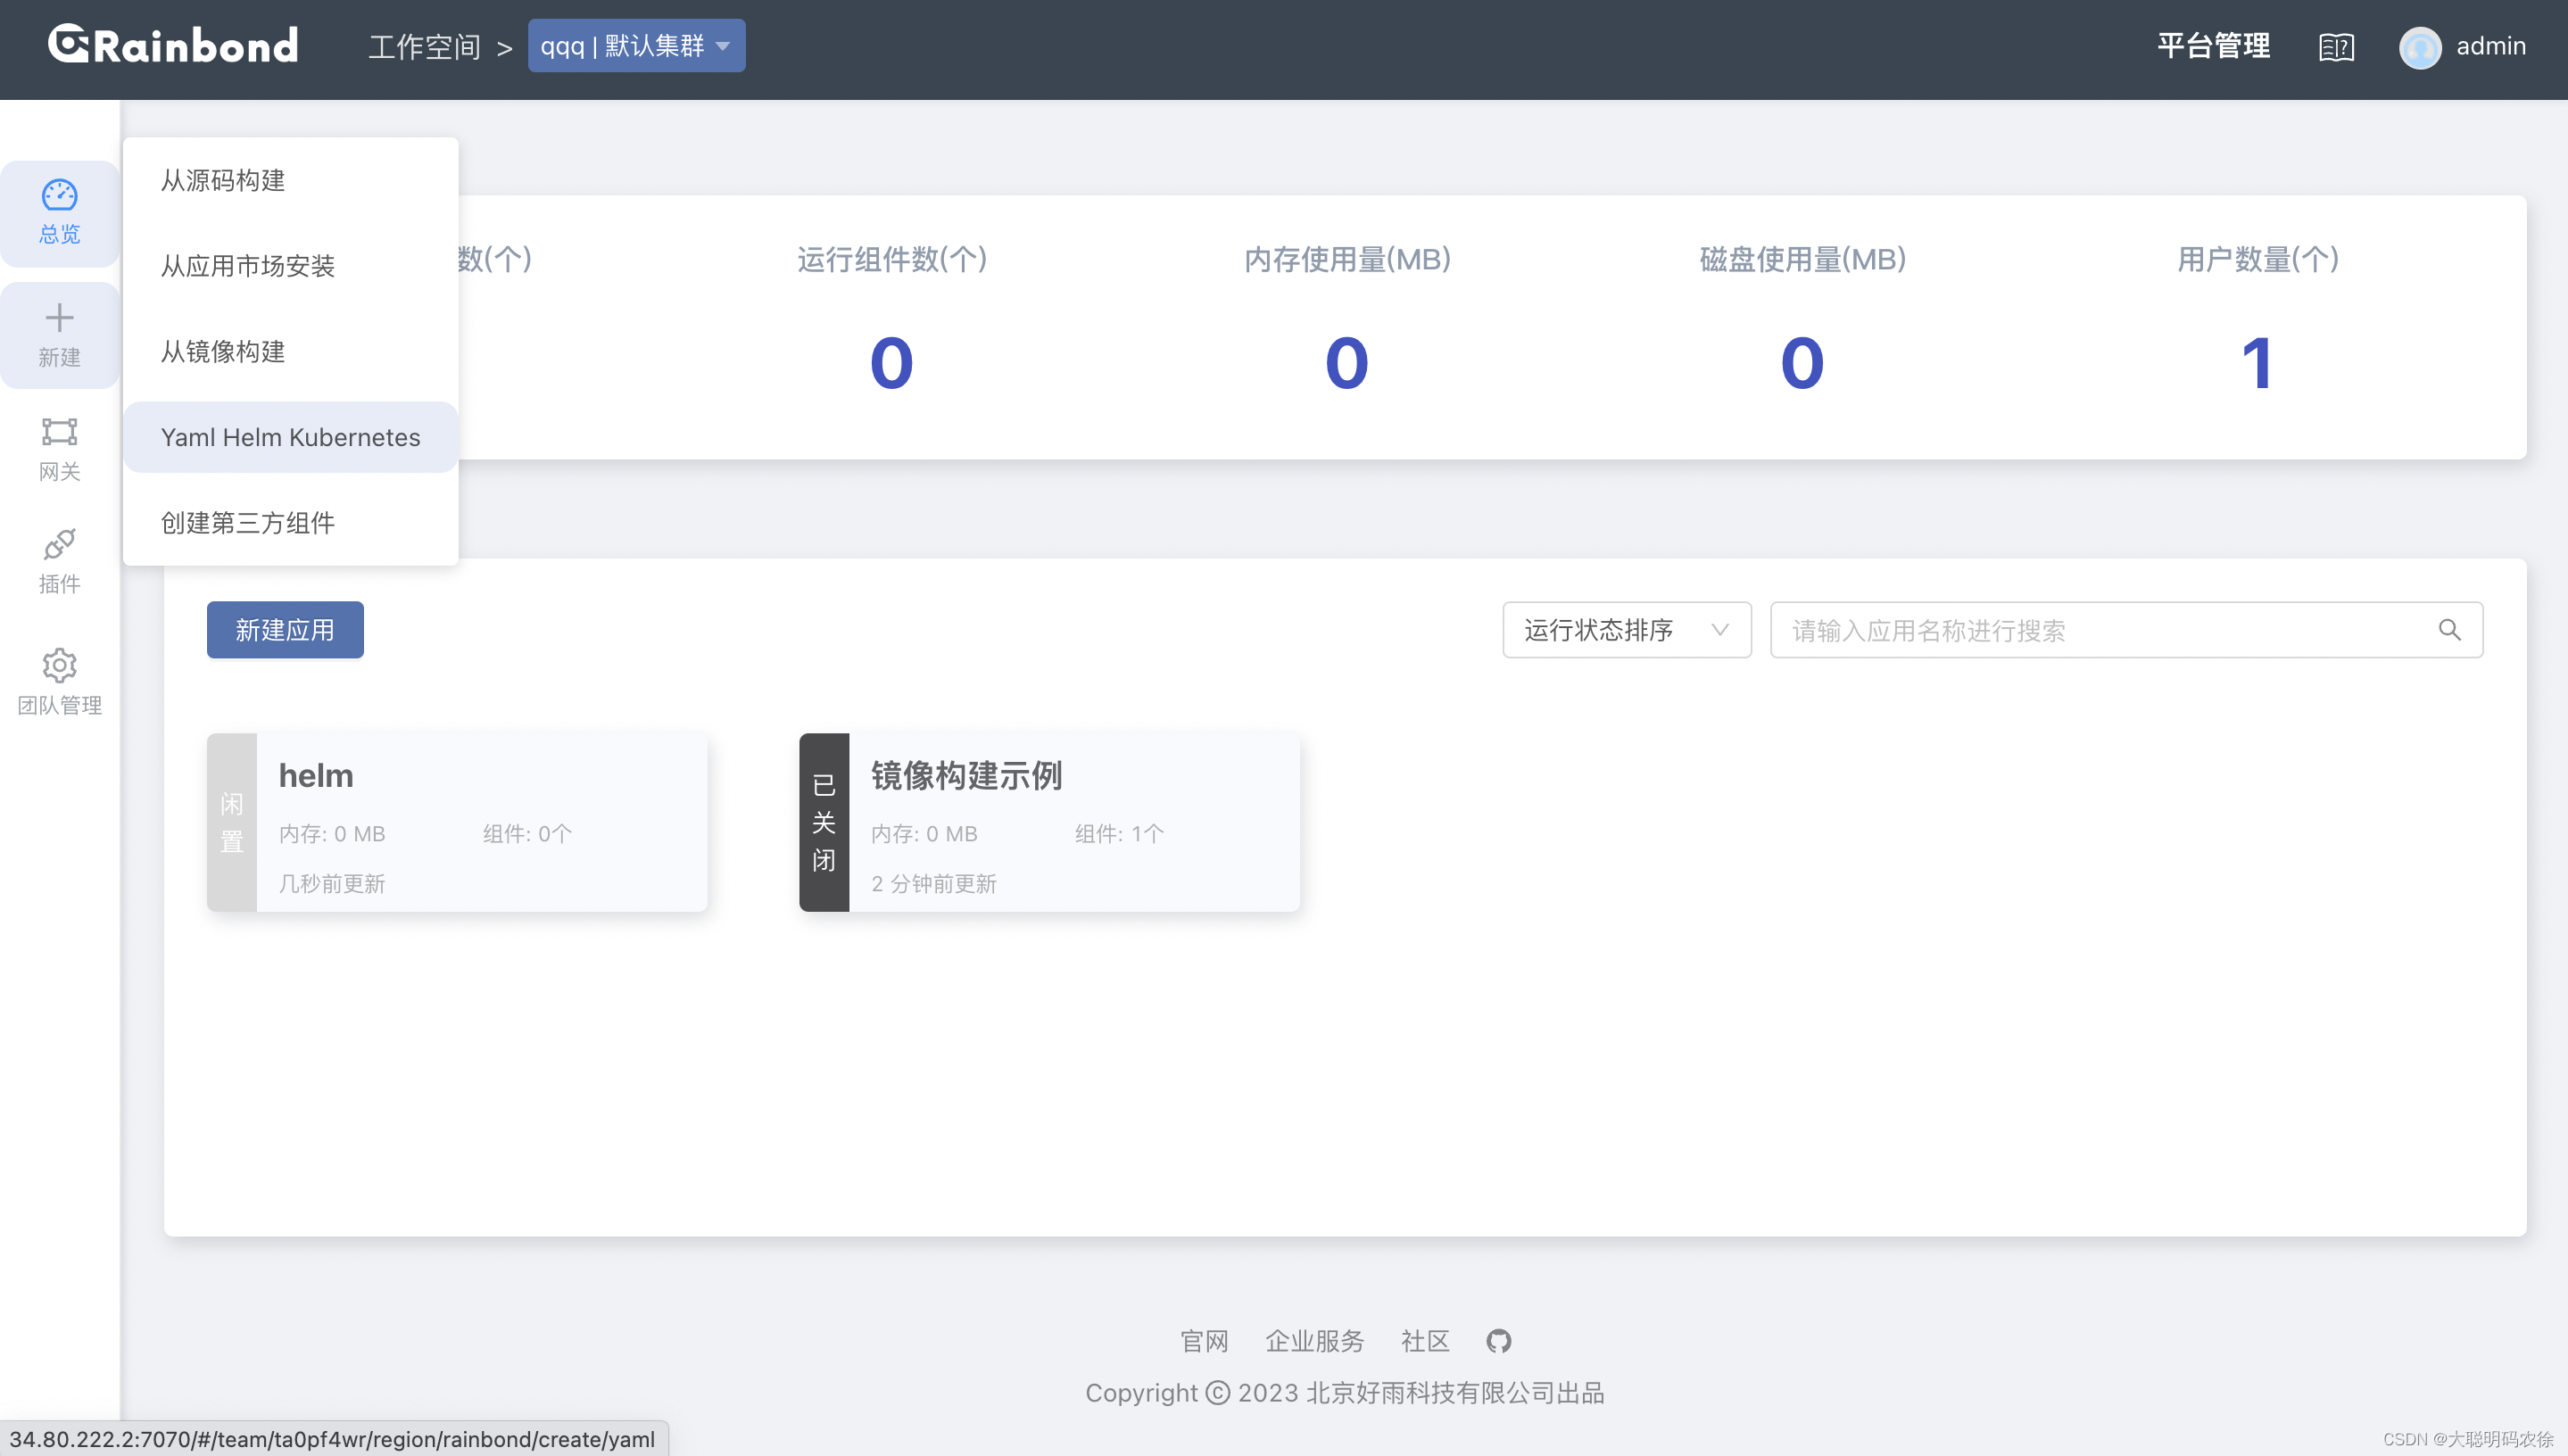Open the 运行状态排序 sort dropdown

click(x=1626, y=630)
